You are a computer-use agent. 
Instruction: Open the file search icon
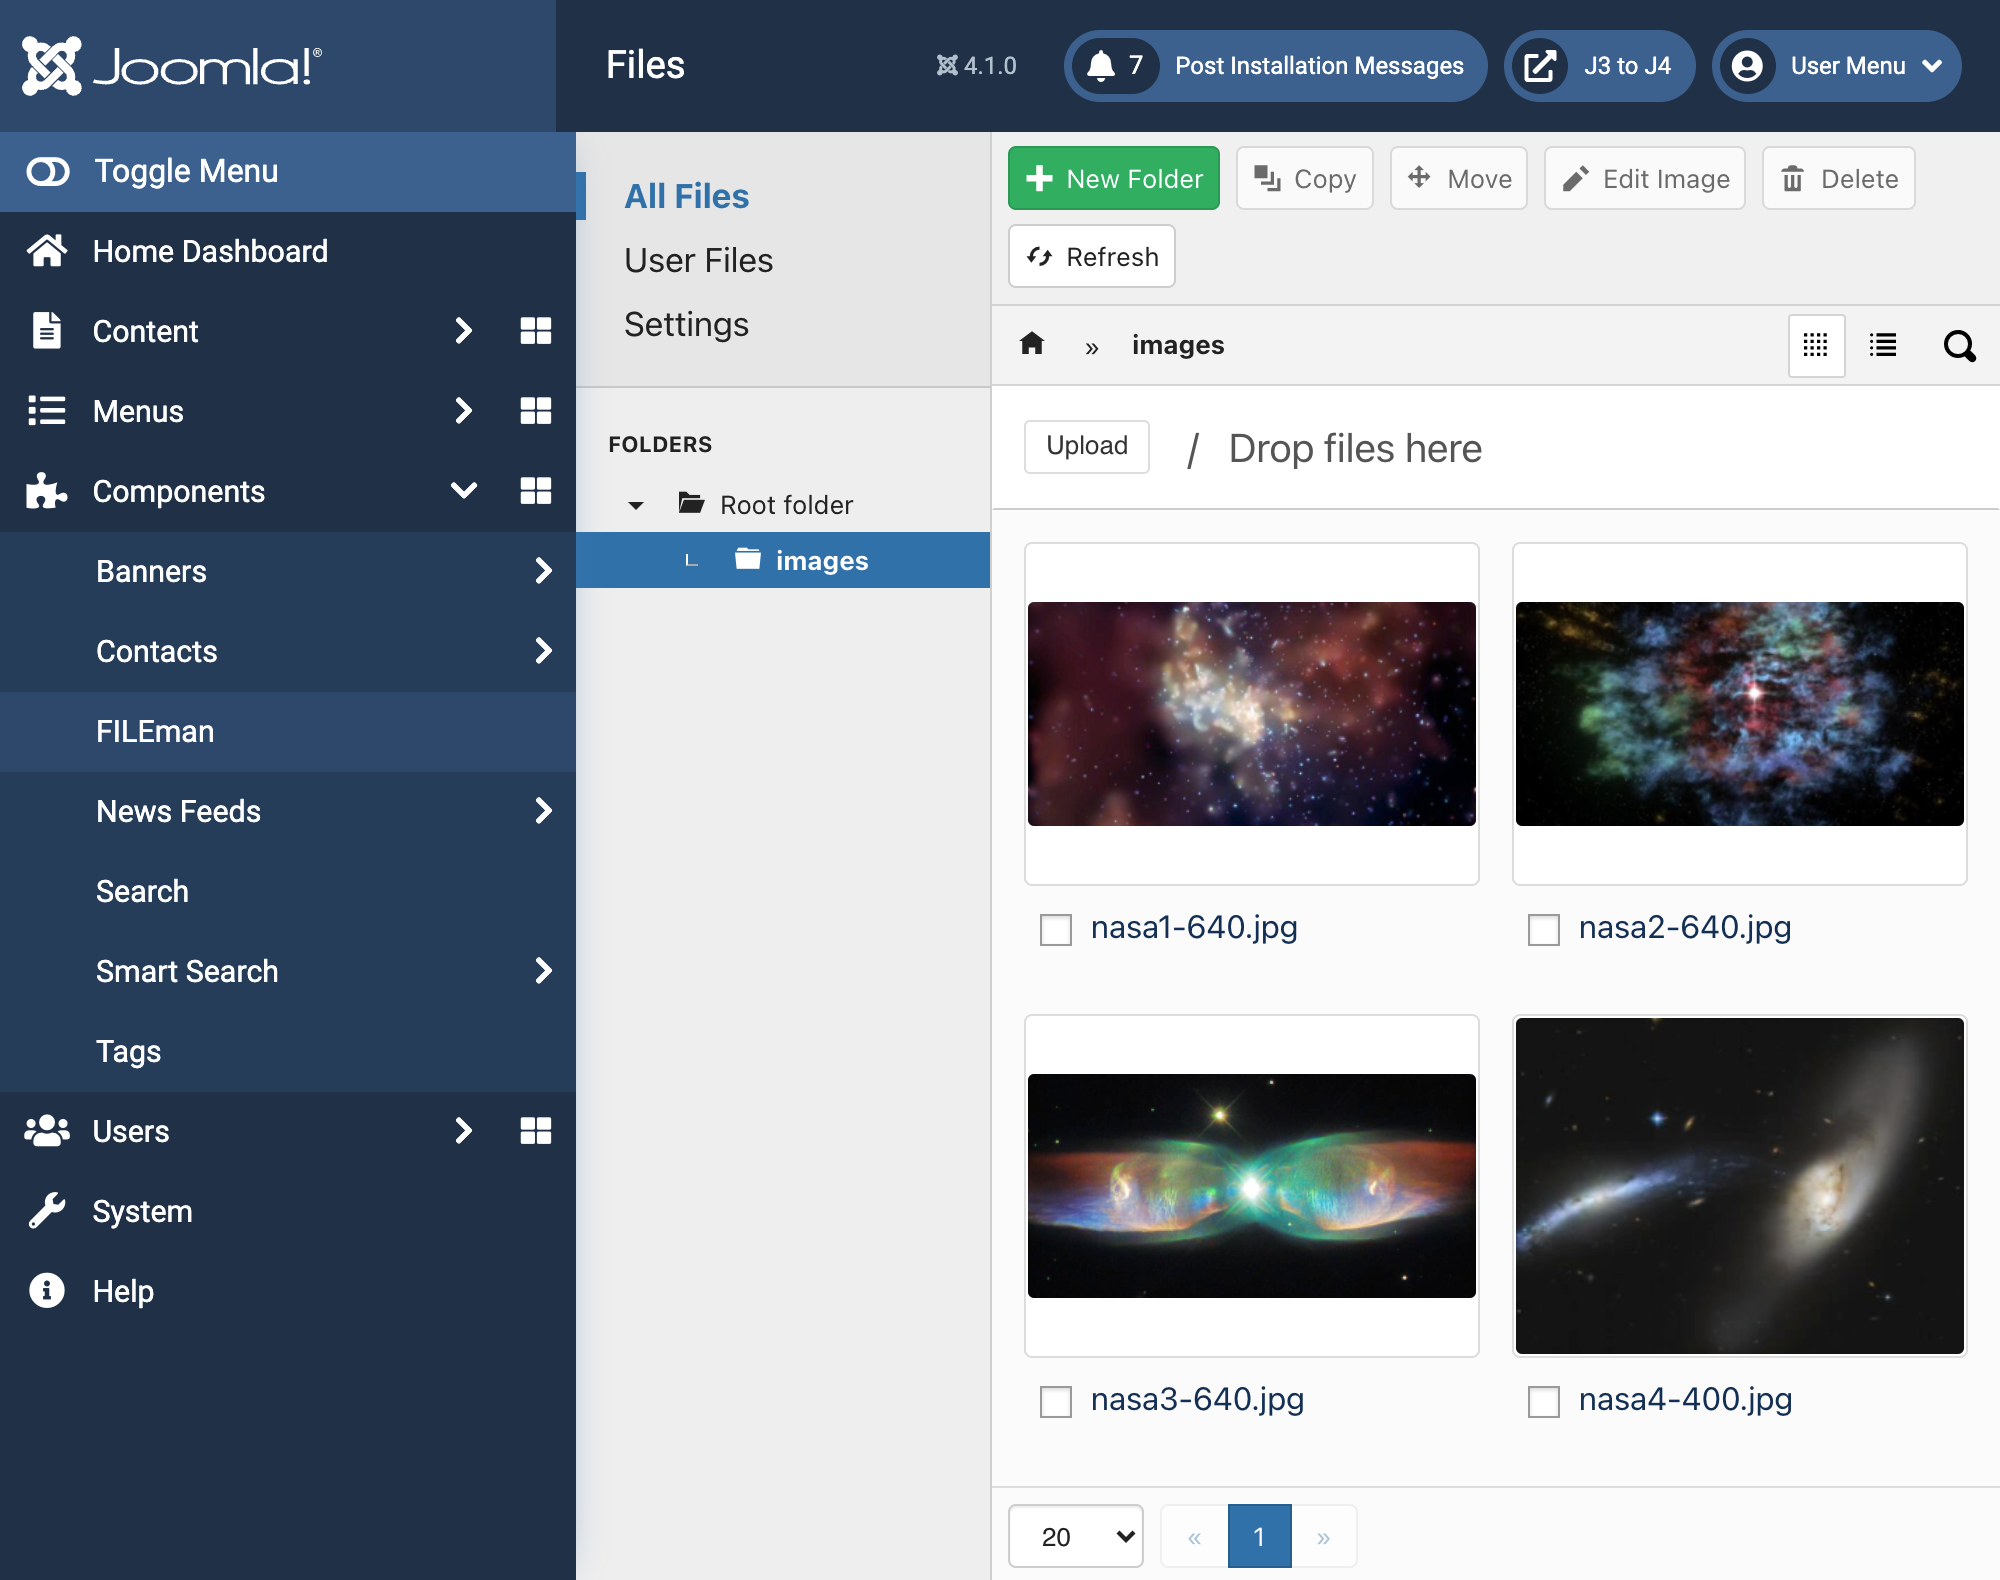(x=1959, y=346)
